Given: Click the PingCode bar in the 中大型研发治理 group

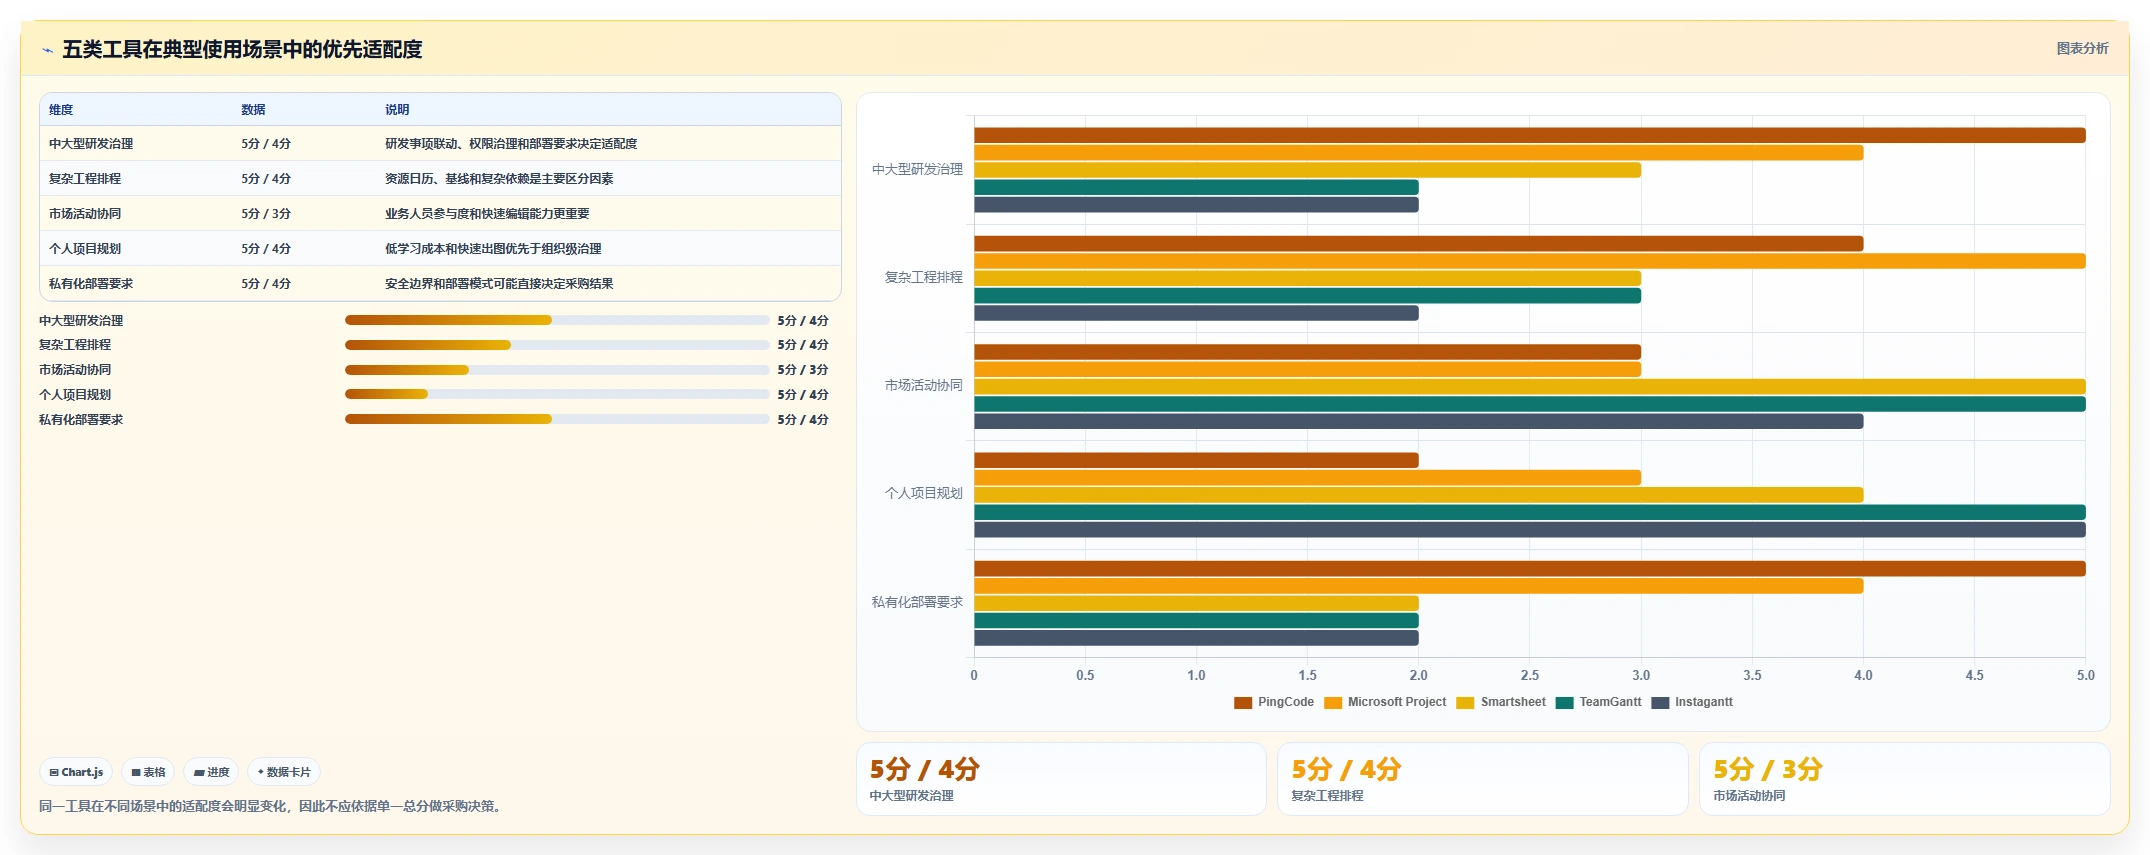Looking at the screenshot, I should tap(1530, 135).
